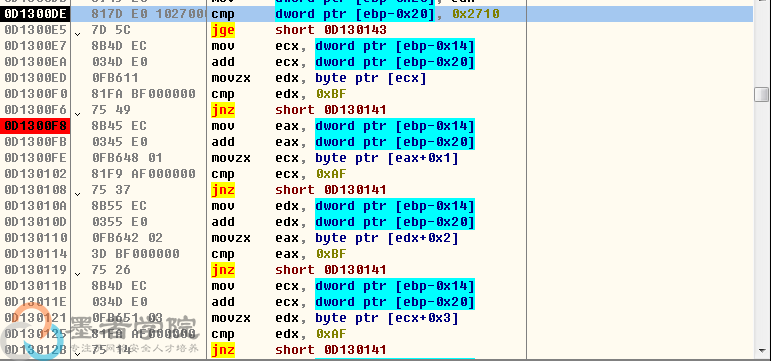Click the vertical scrollbar thumb

pyautogui.click(x=762, y=94)
